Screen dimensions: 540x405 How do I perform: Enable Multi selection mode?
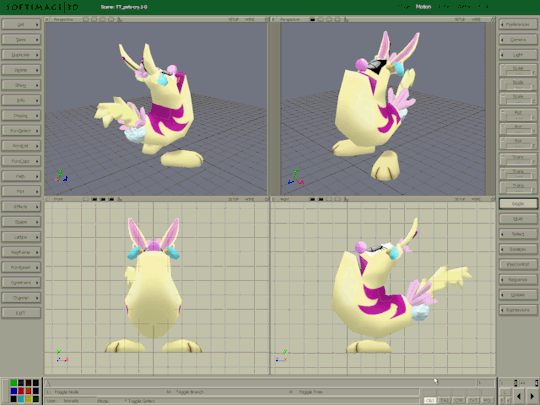tap(518, 219)
